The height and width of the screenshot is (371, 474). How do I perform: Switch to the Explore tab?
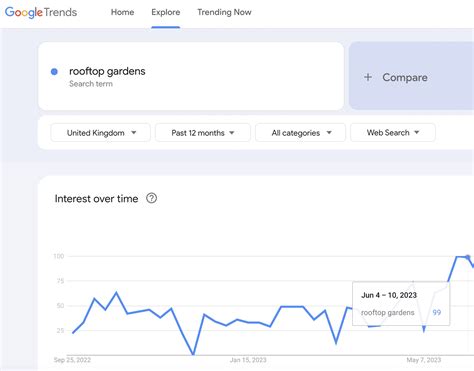coord(166,12)
